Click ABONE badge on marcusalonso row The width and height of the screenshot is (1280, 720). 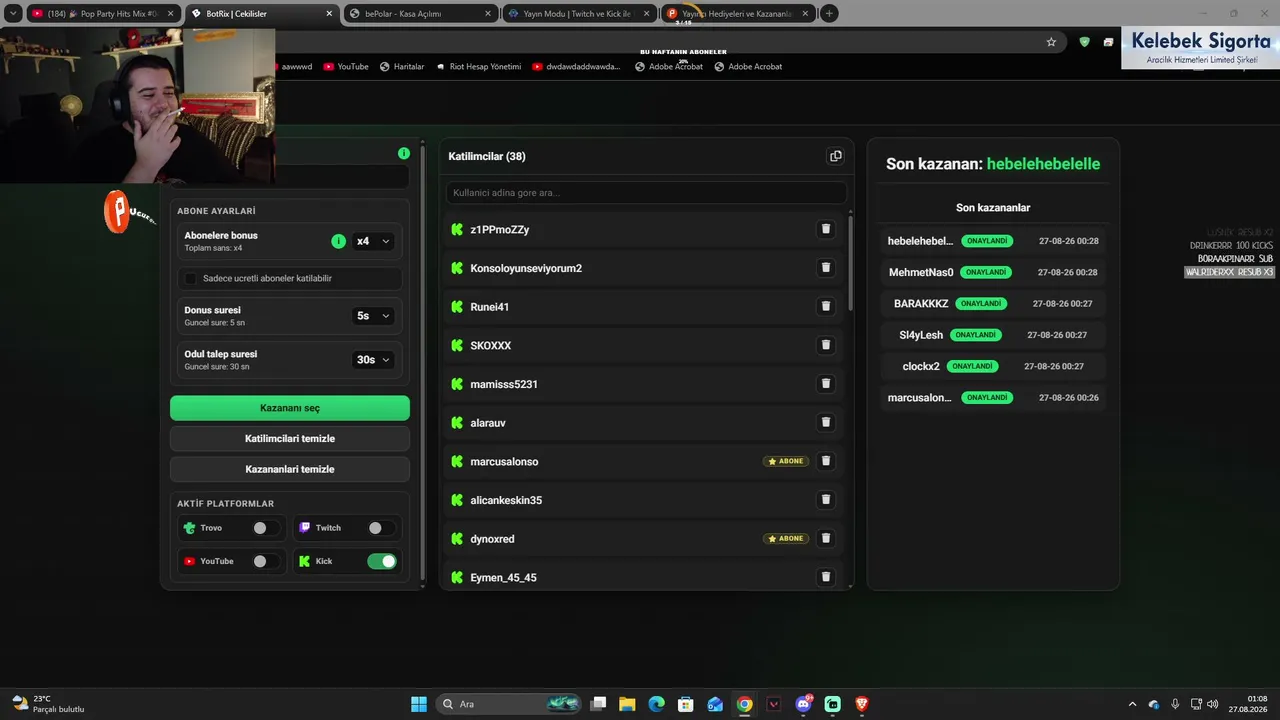pos(786,461)
